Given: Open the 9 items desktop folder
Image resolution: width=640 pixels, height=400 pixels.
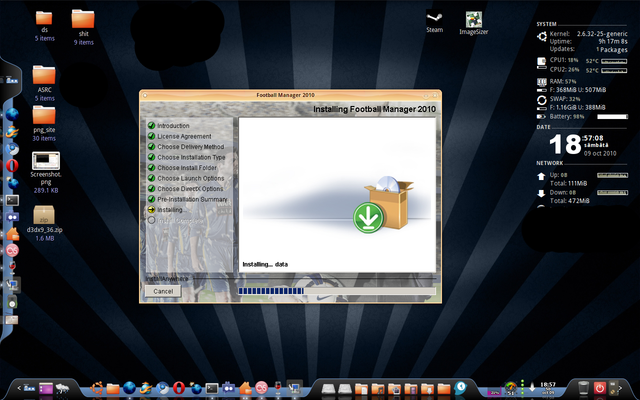Looking at the screenshot, I should pos(83,19).
